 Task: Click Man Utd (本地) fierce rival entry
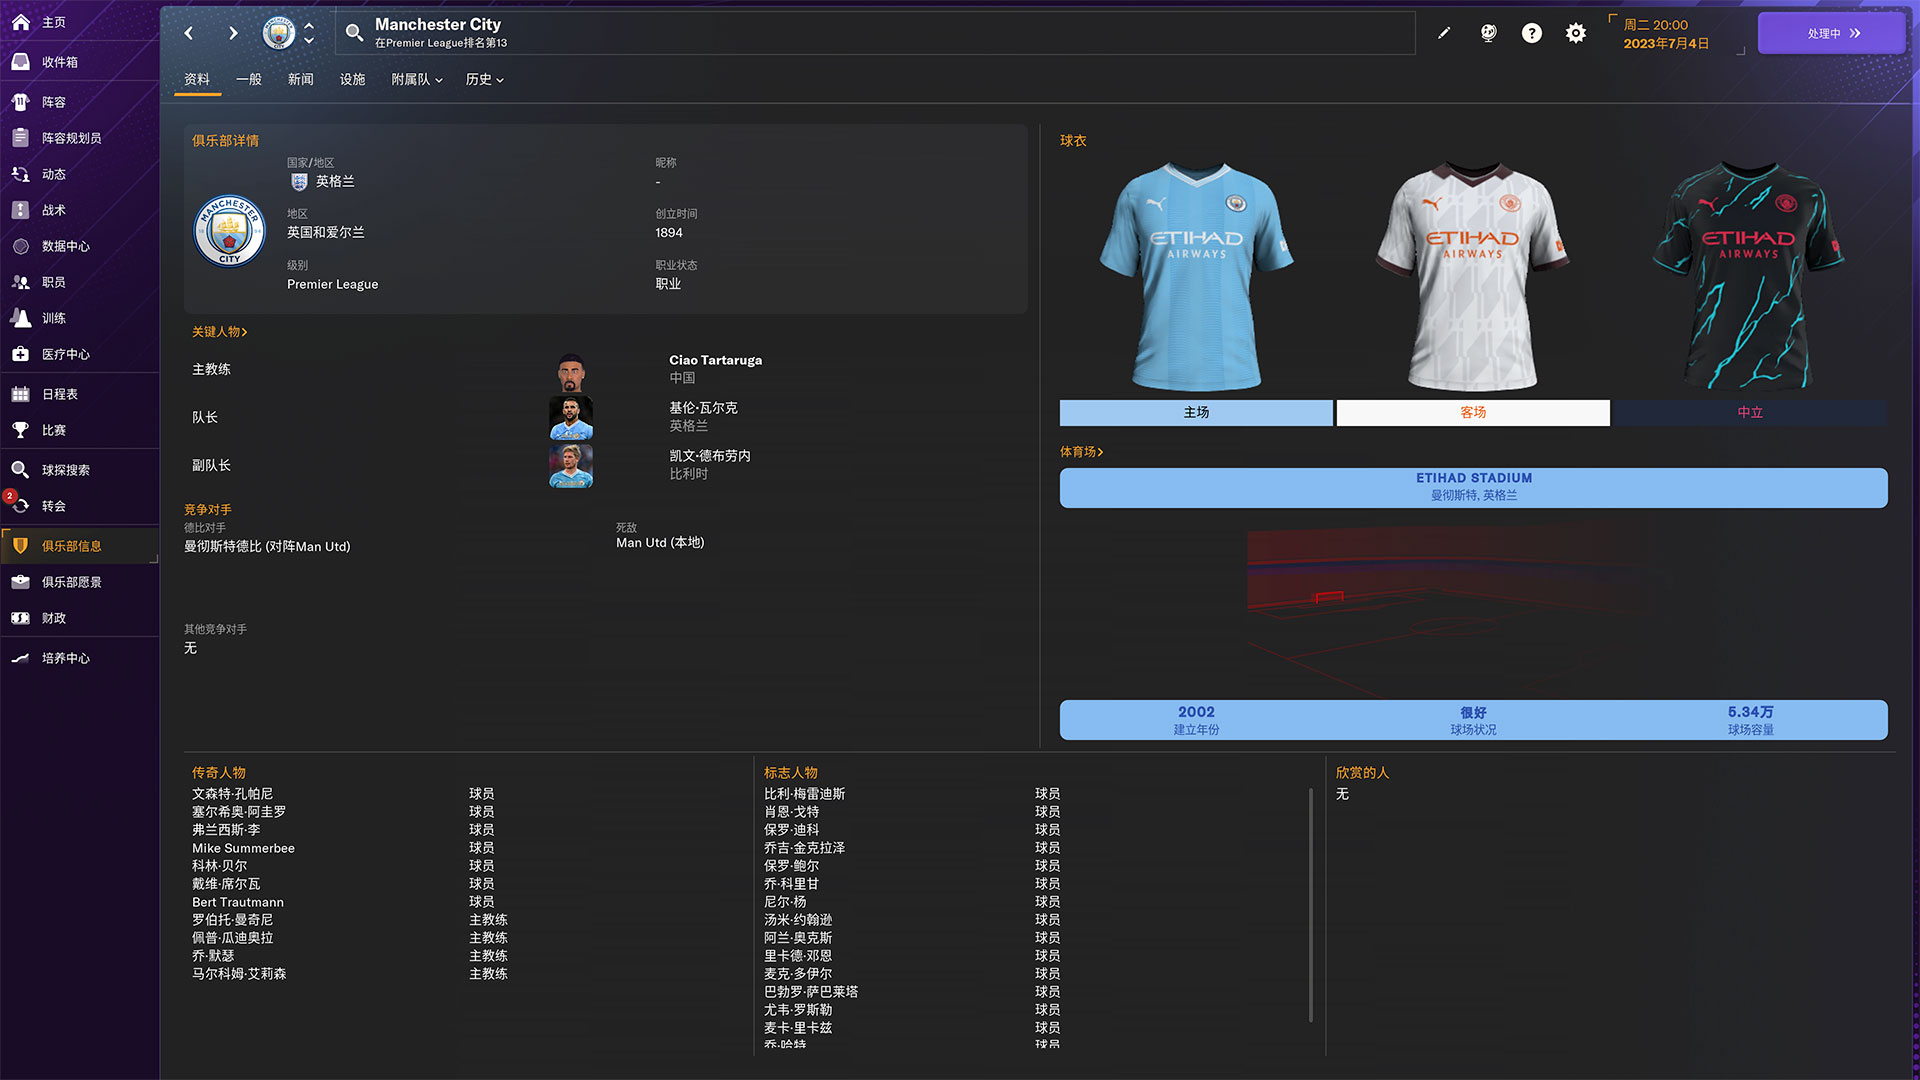click(x=660, y=543)
